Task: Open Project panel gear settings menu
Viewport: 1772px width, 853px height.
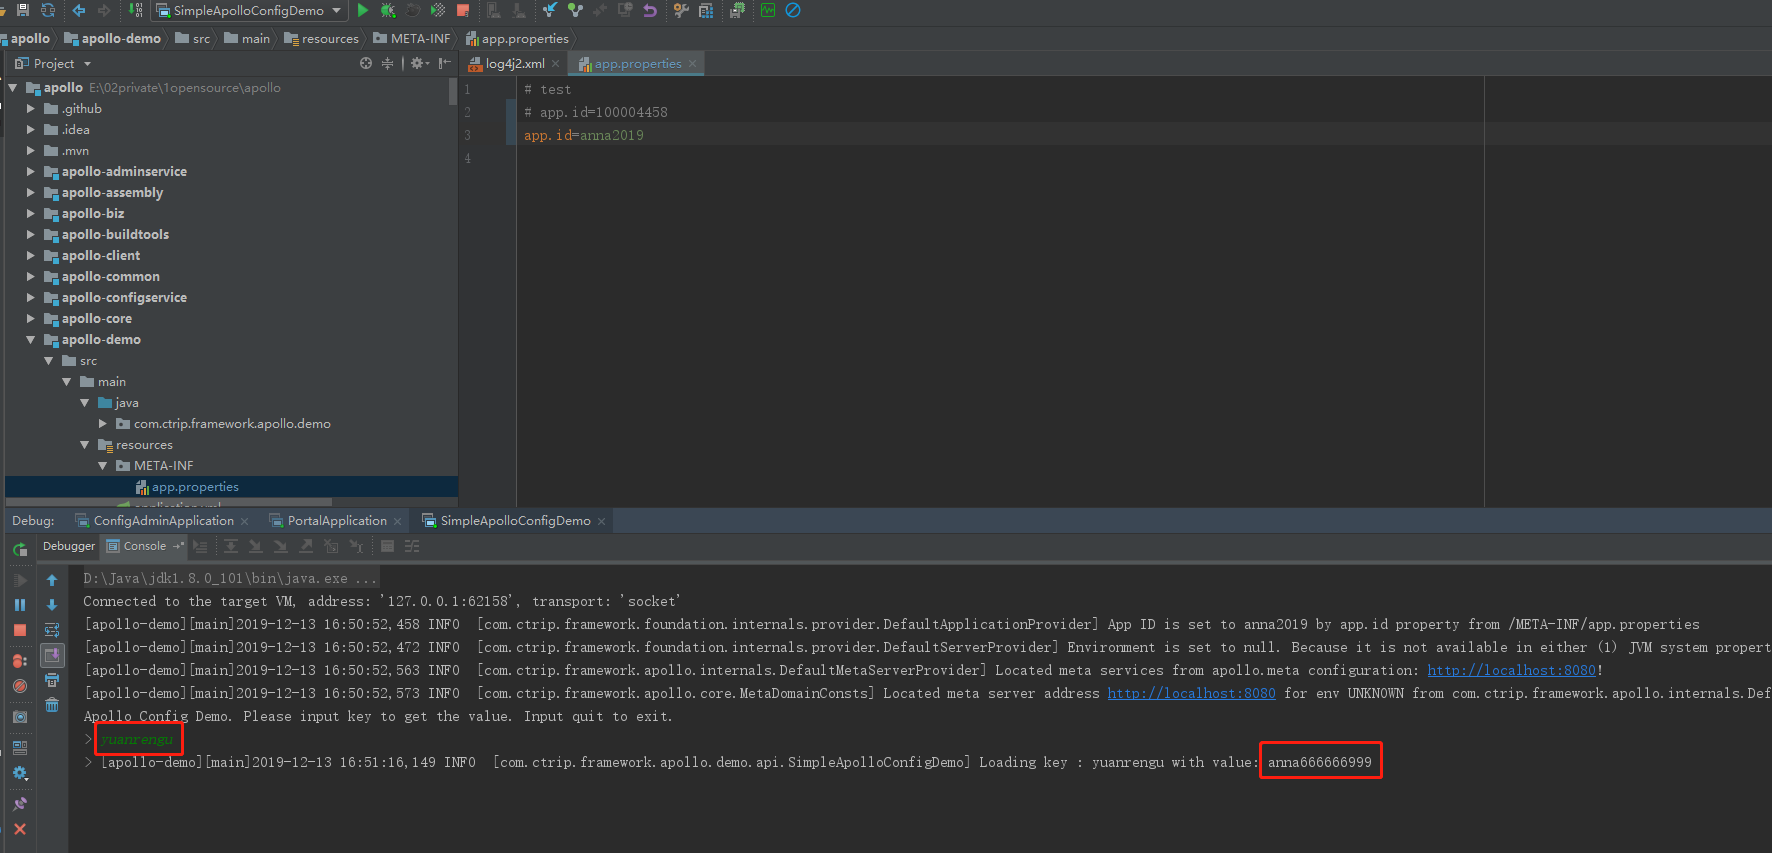Action: pos(420,63)
